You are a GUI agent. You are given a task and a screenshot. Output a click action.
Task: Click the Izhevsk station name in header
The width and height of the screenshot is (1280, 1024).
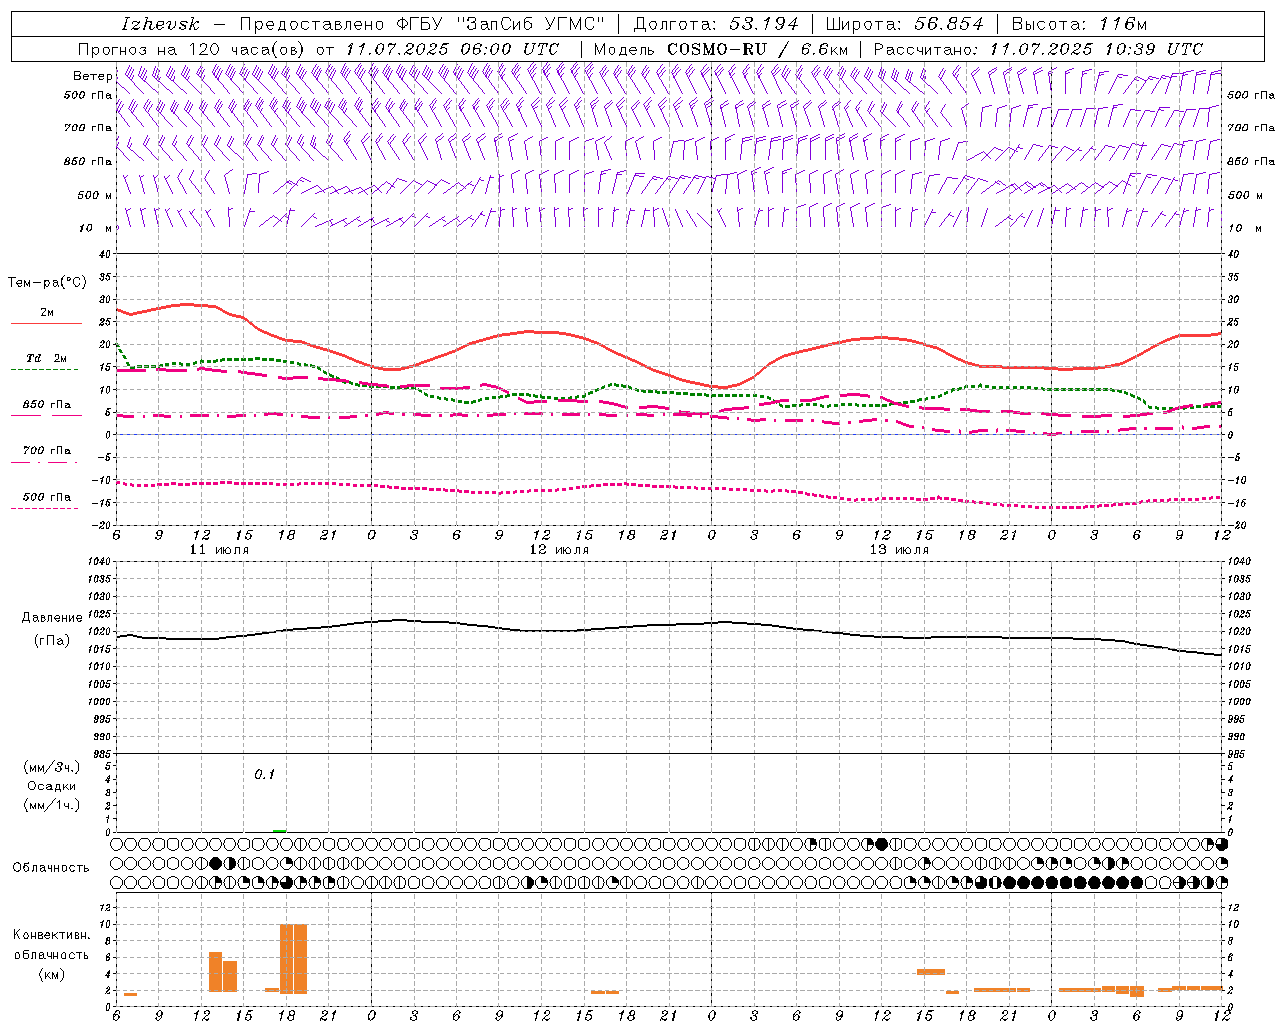[160, 24]
